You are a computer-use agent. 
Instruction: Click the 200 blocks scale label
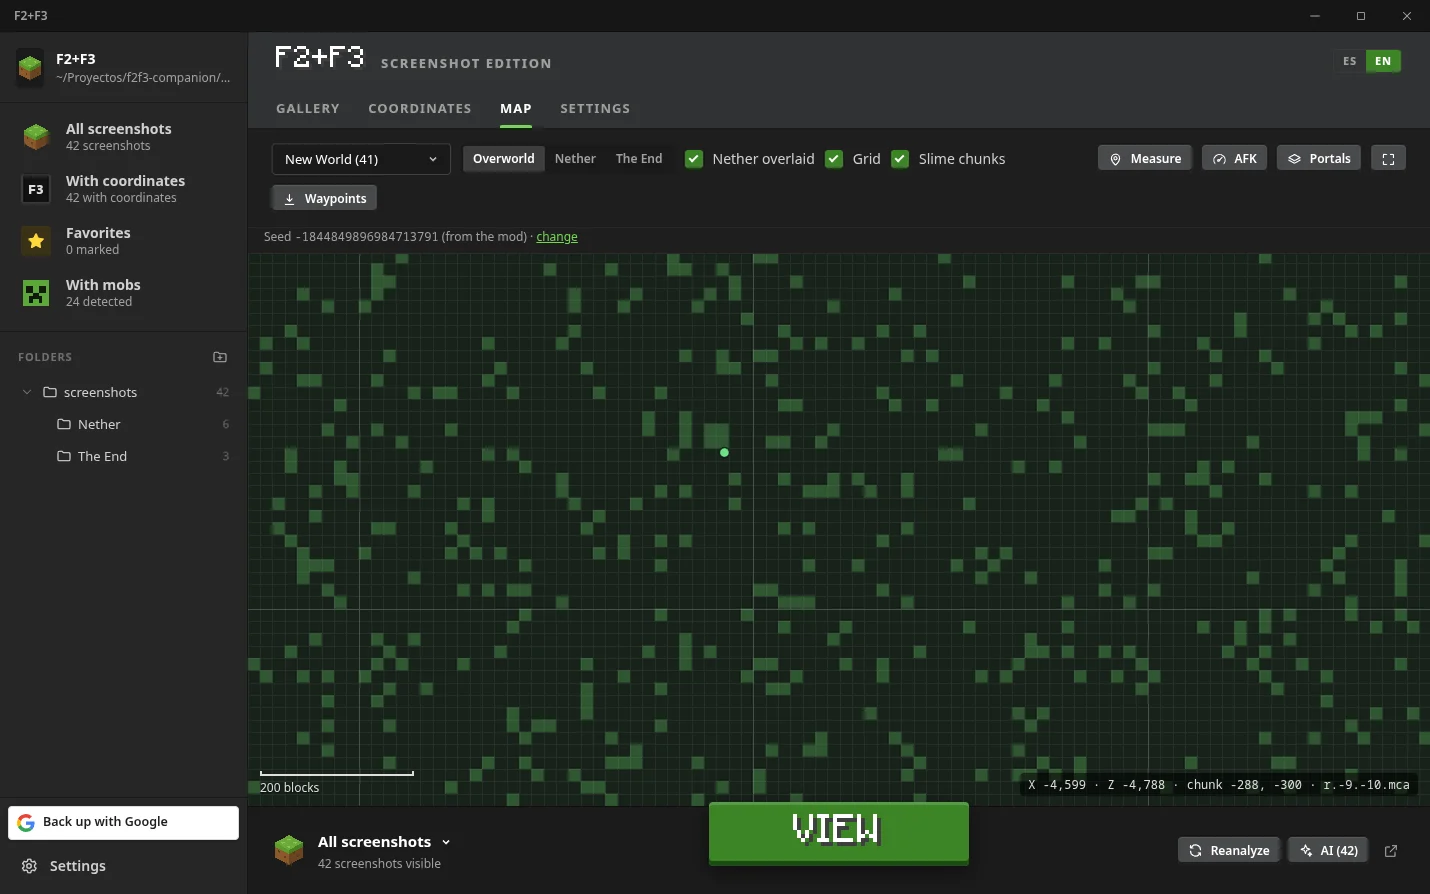tap(290, 787)
